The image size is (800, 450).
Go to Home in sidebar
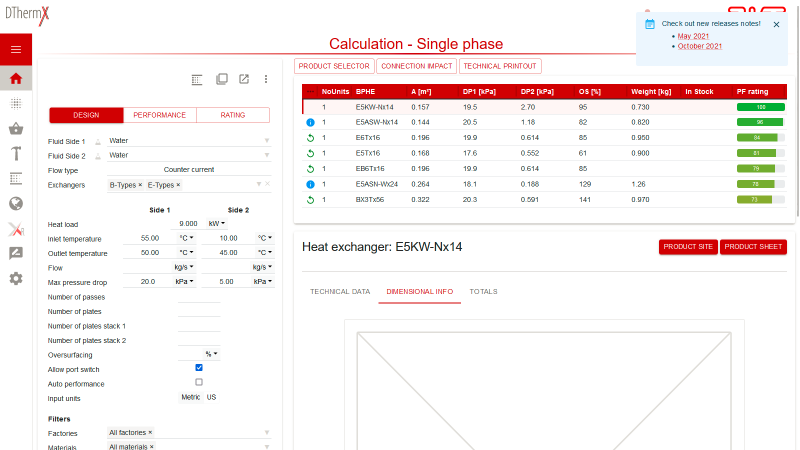[x=16, y=79]
